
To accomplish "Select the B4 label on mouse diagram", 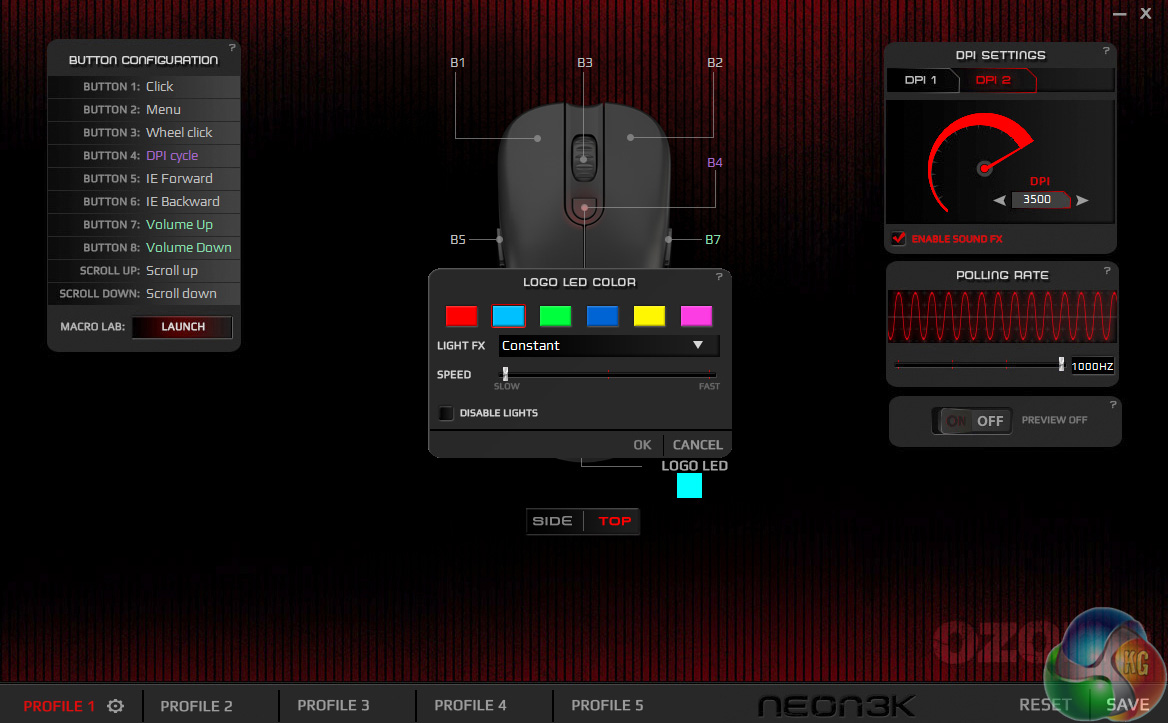I will [x=714, y=162].
